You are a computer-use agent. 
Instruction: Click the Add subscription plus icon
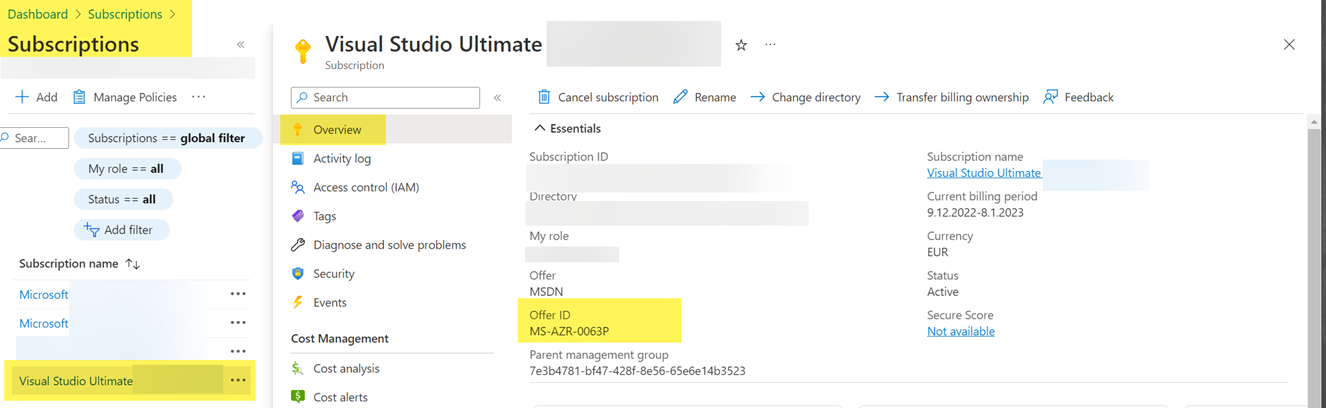click(22, 97)
